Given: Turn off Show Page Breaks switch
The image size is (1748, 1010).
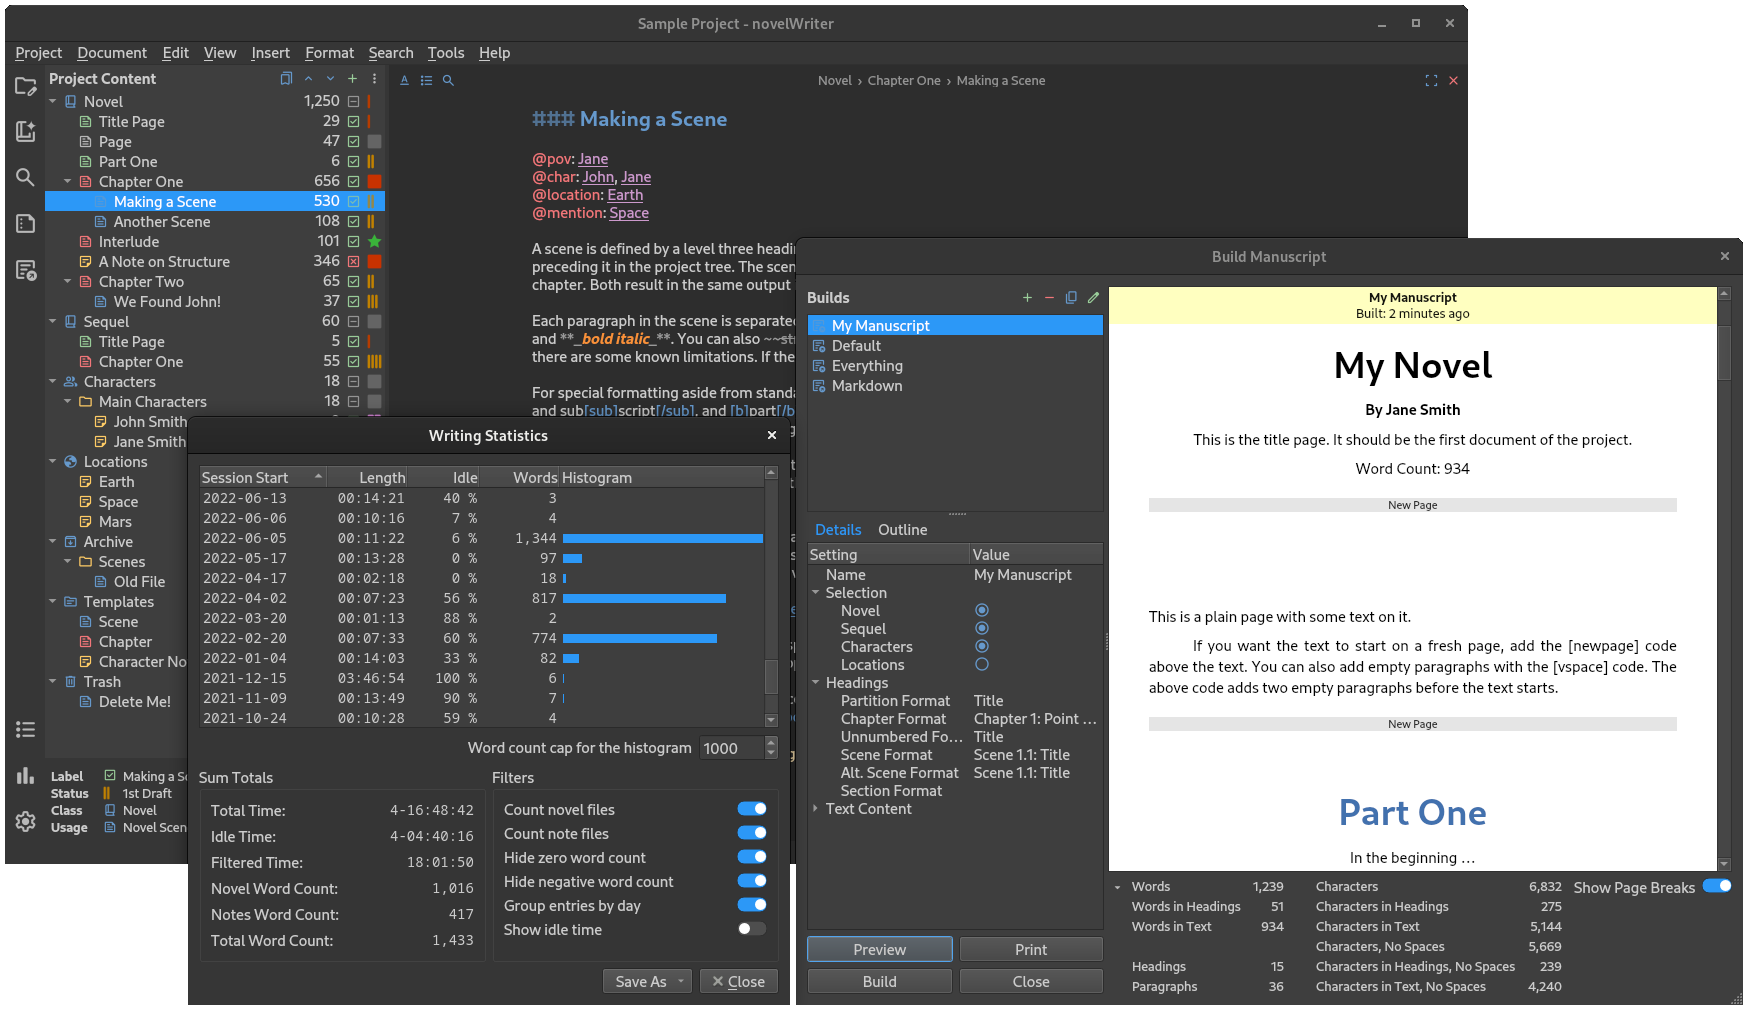Looking at the screenshot, I should coord(1717,886).
